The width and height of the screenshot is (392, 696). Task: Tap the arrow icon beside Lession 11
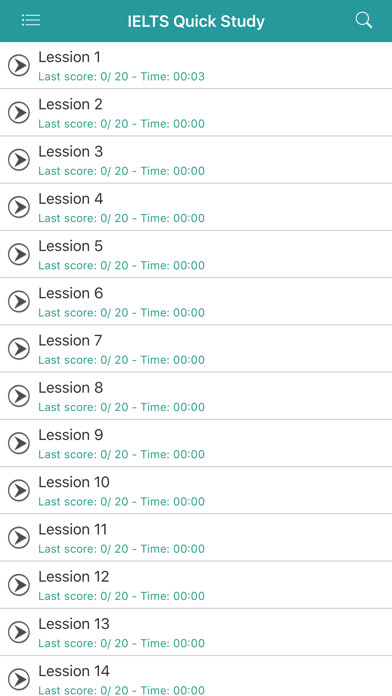coord(19,538)
